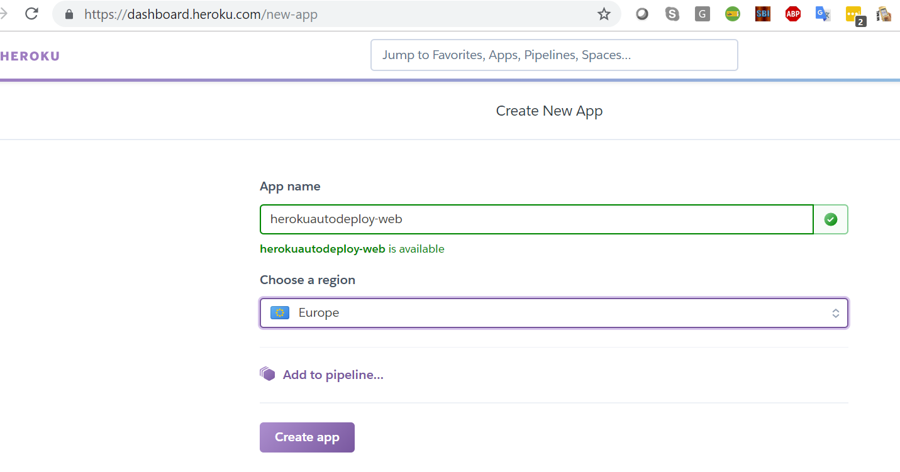Focus the Jump to Favorites search box
The width and height of the screenshot is (900, 472).
554,55
